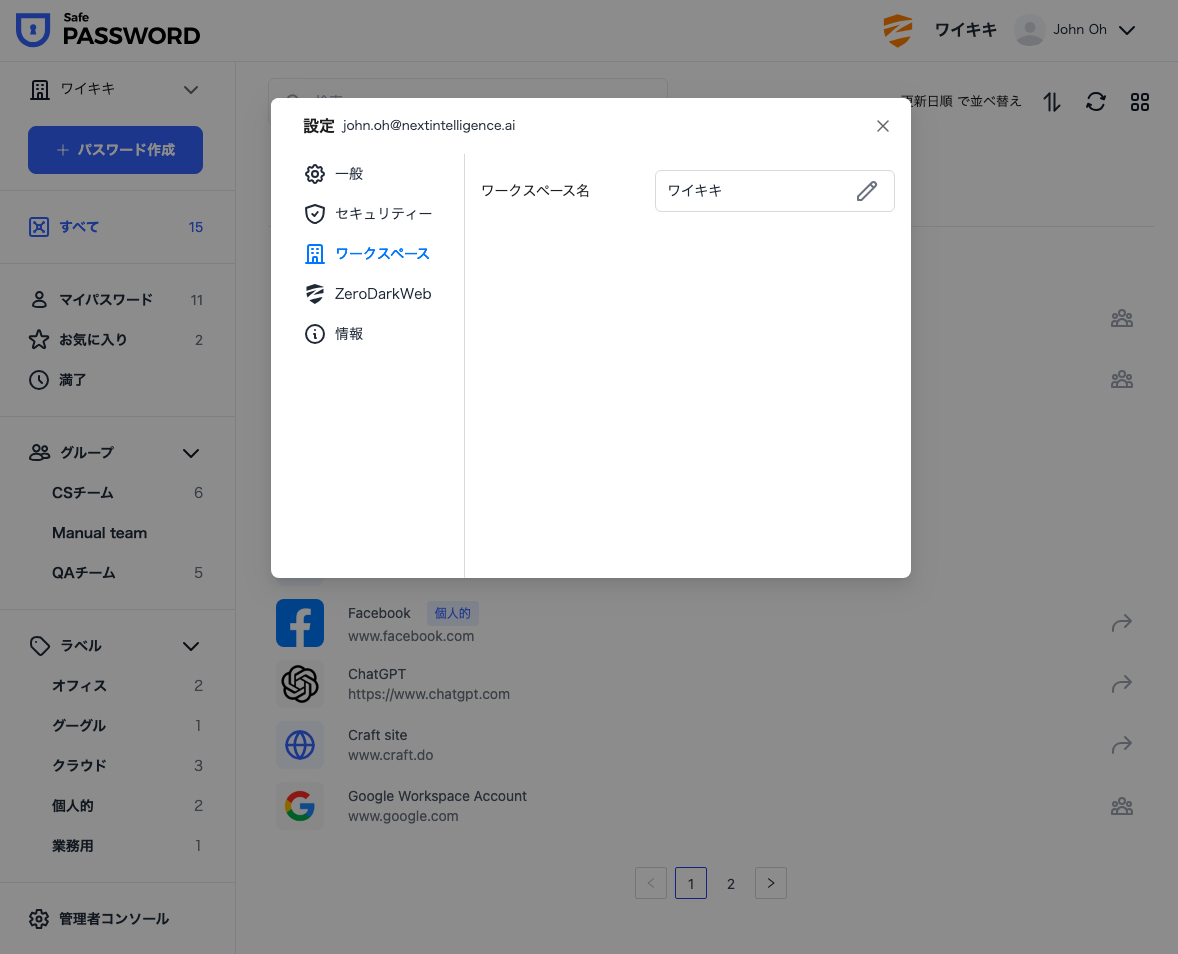Viewport: 1178px width, 954px height.
Task: Click the ワークスペース名 input field
Action: click(755, 191)
